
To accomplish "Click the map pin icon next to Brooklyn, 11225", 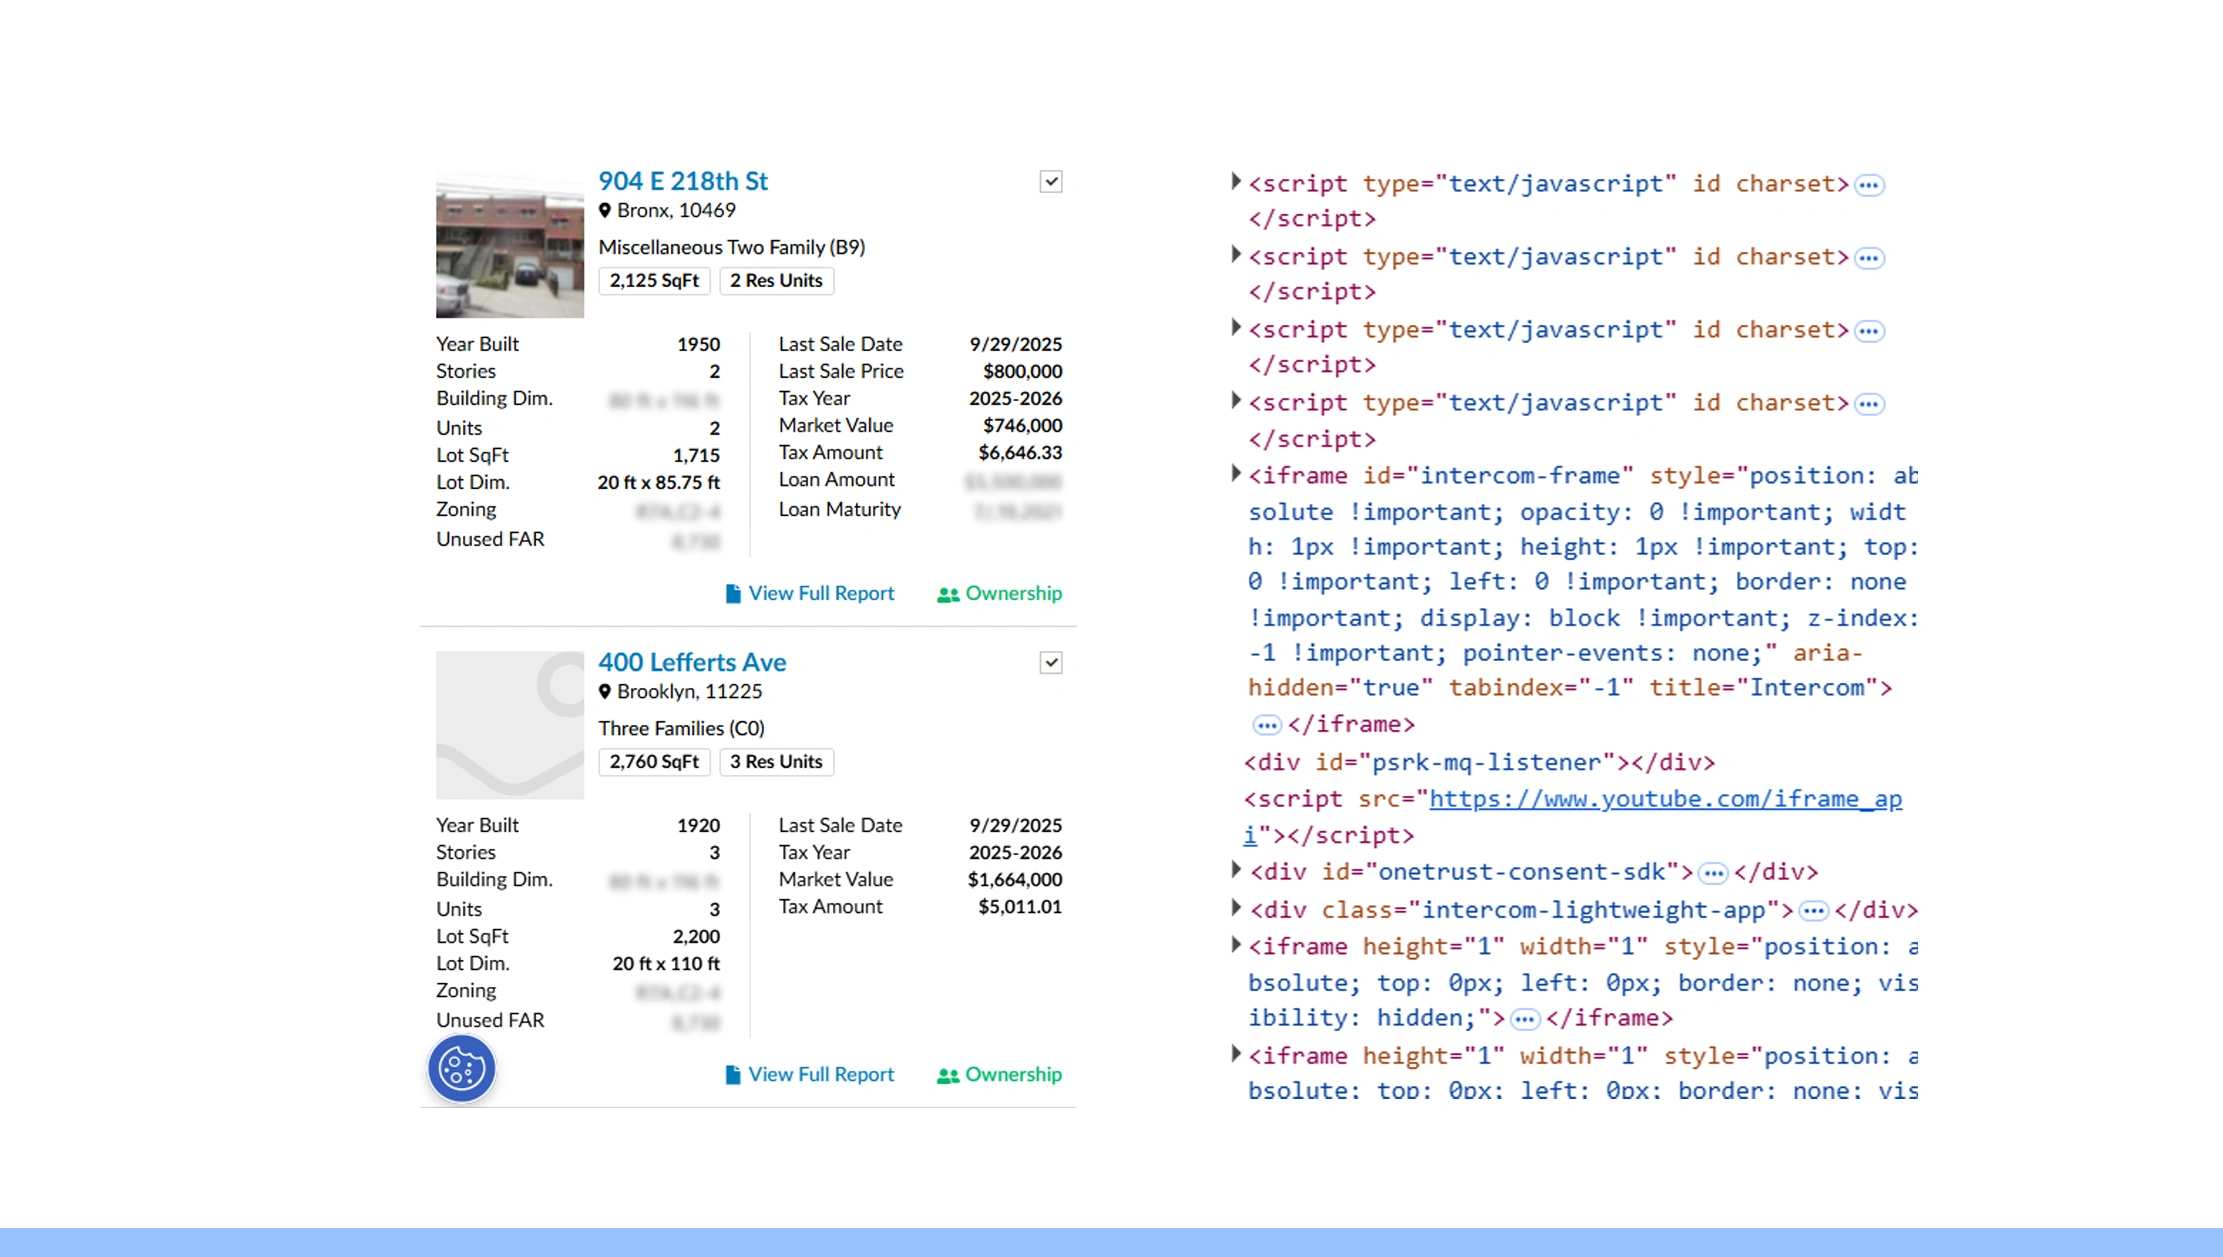I will [604, 692].
